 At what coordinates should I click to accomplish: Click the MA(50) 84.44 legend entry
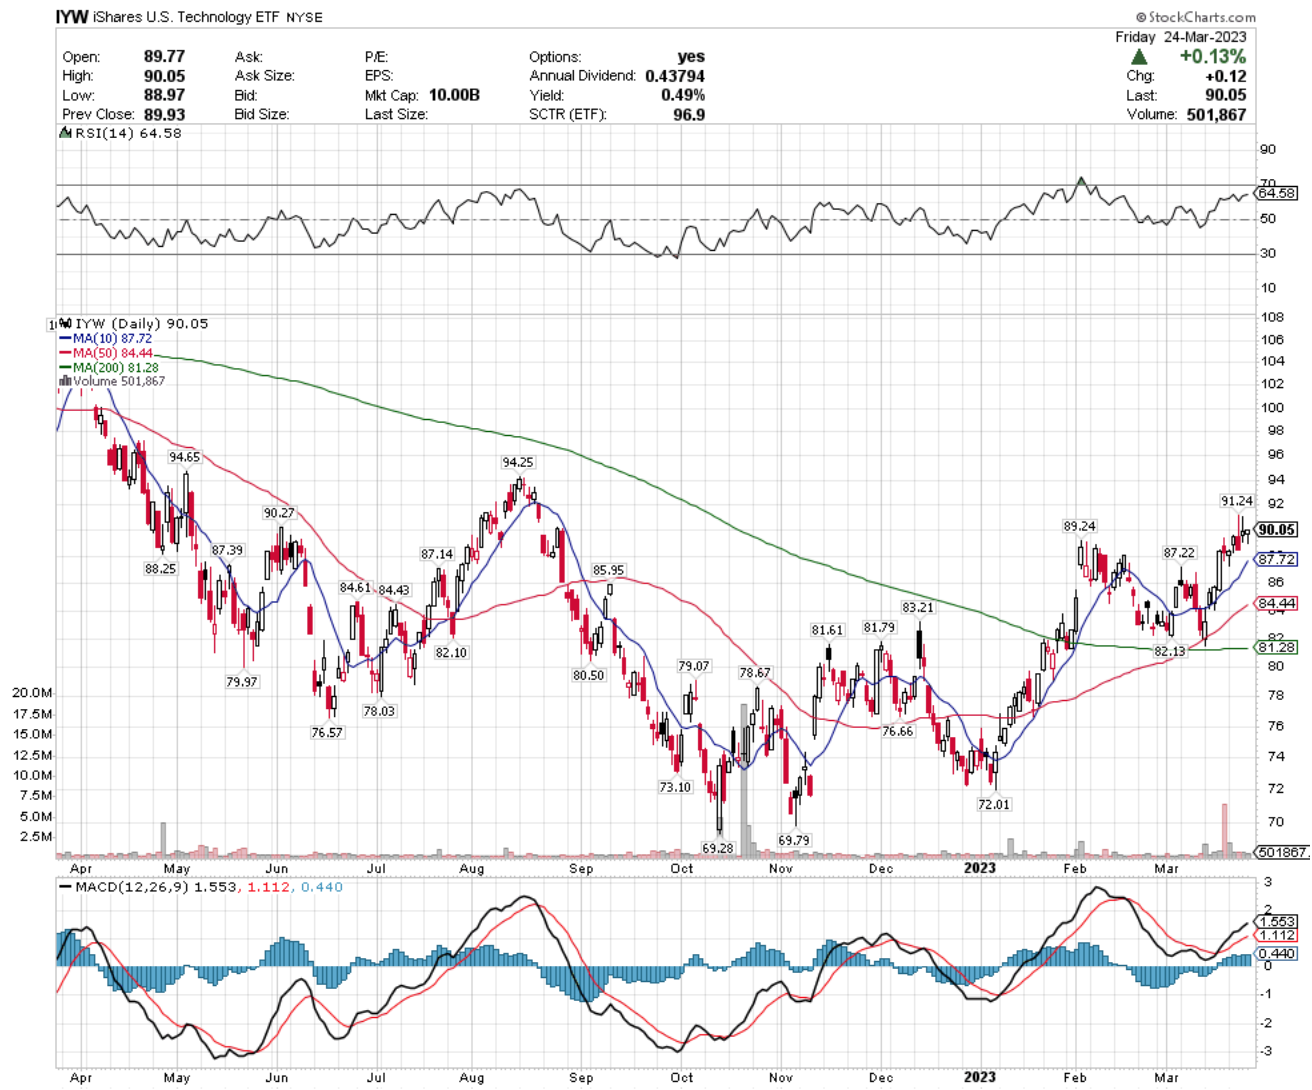point(106,353)
